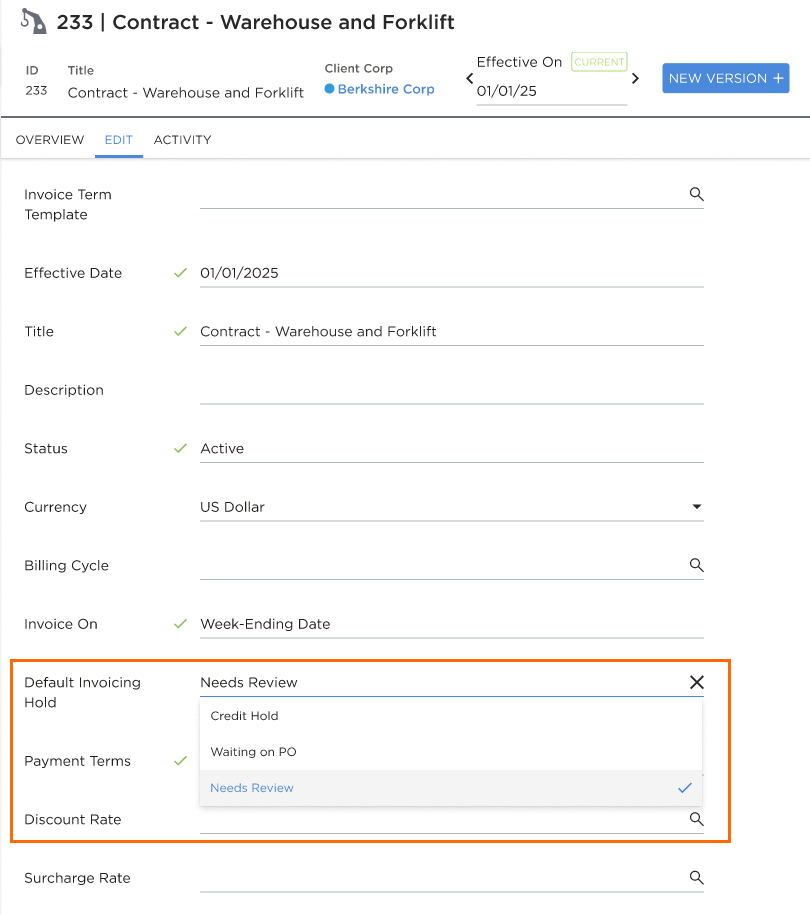
Task: Go to next effective version arrow
Action: click(x=636, y=78)
